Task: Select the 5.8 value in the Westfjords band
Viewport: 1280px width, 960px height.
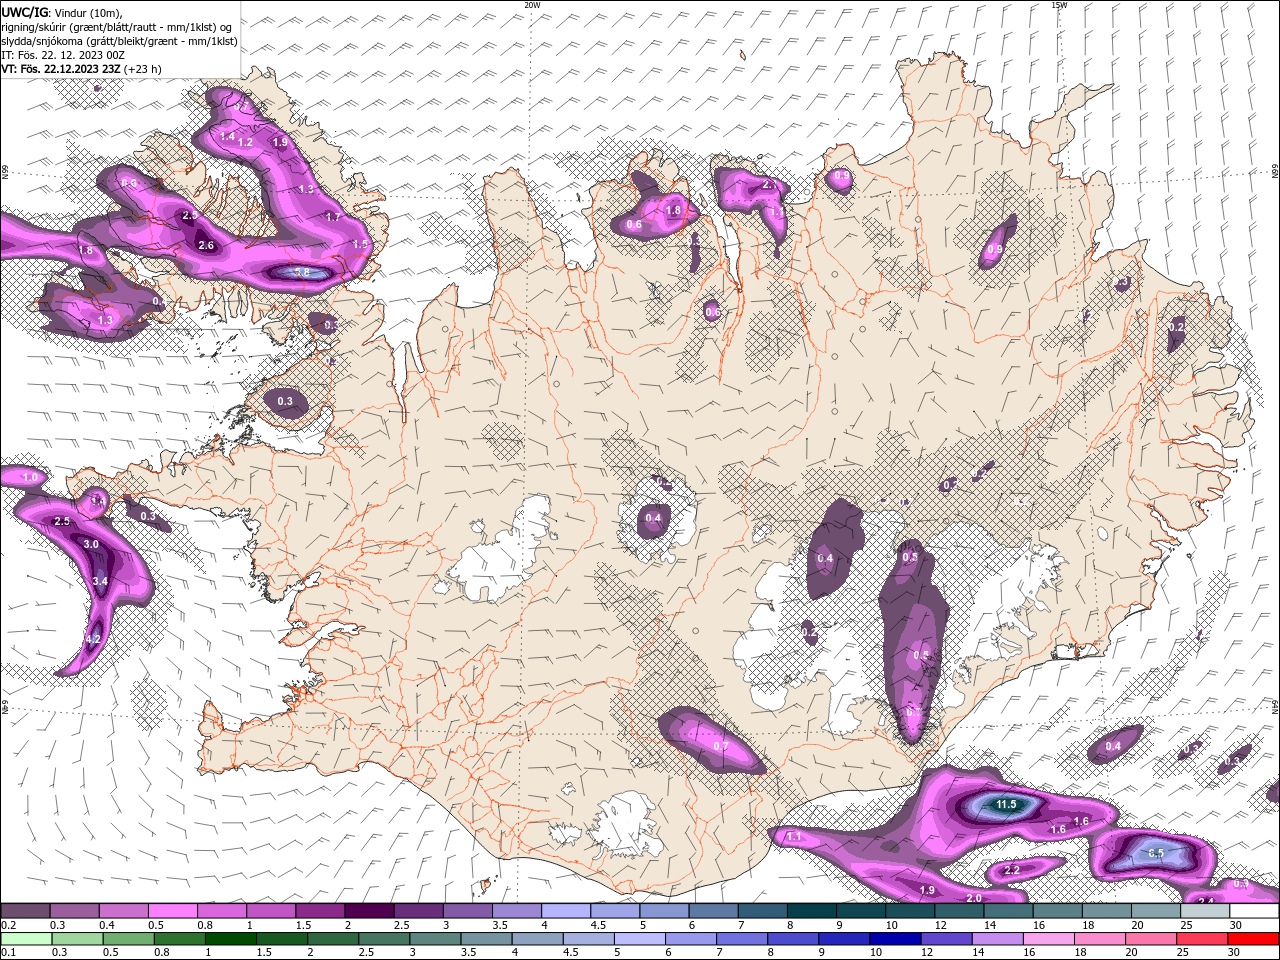Action: pos(302,271)
